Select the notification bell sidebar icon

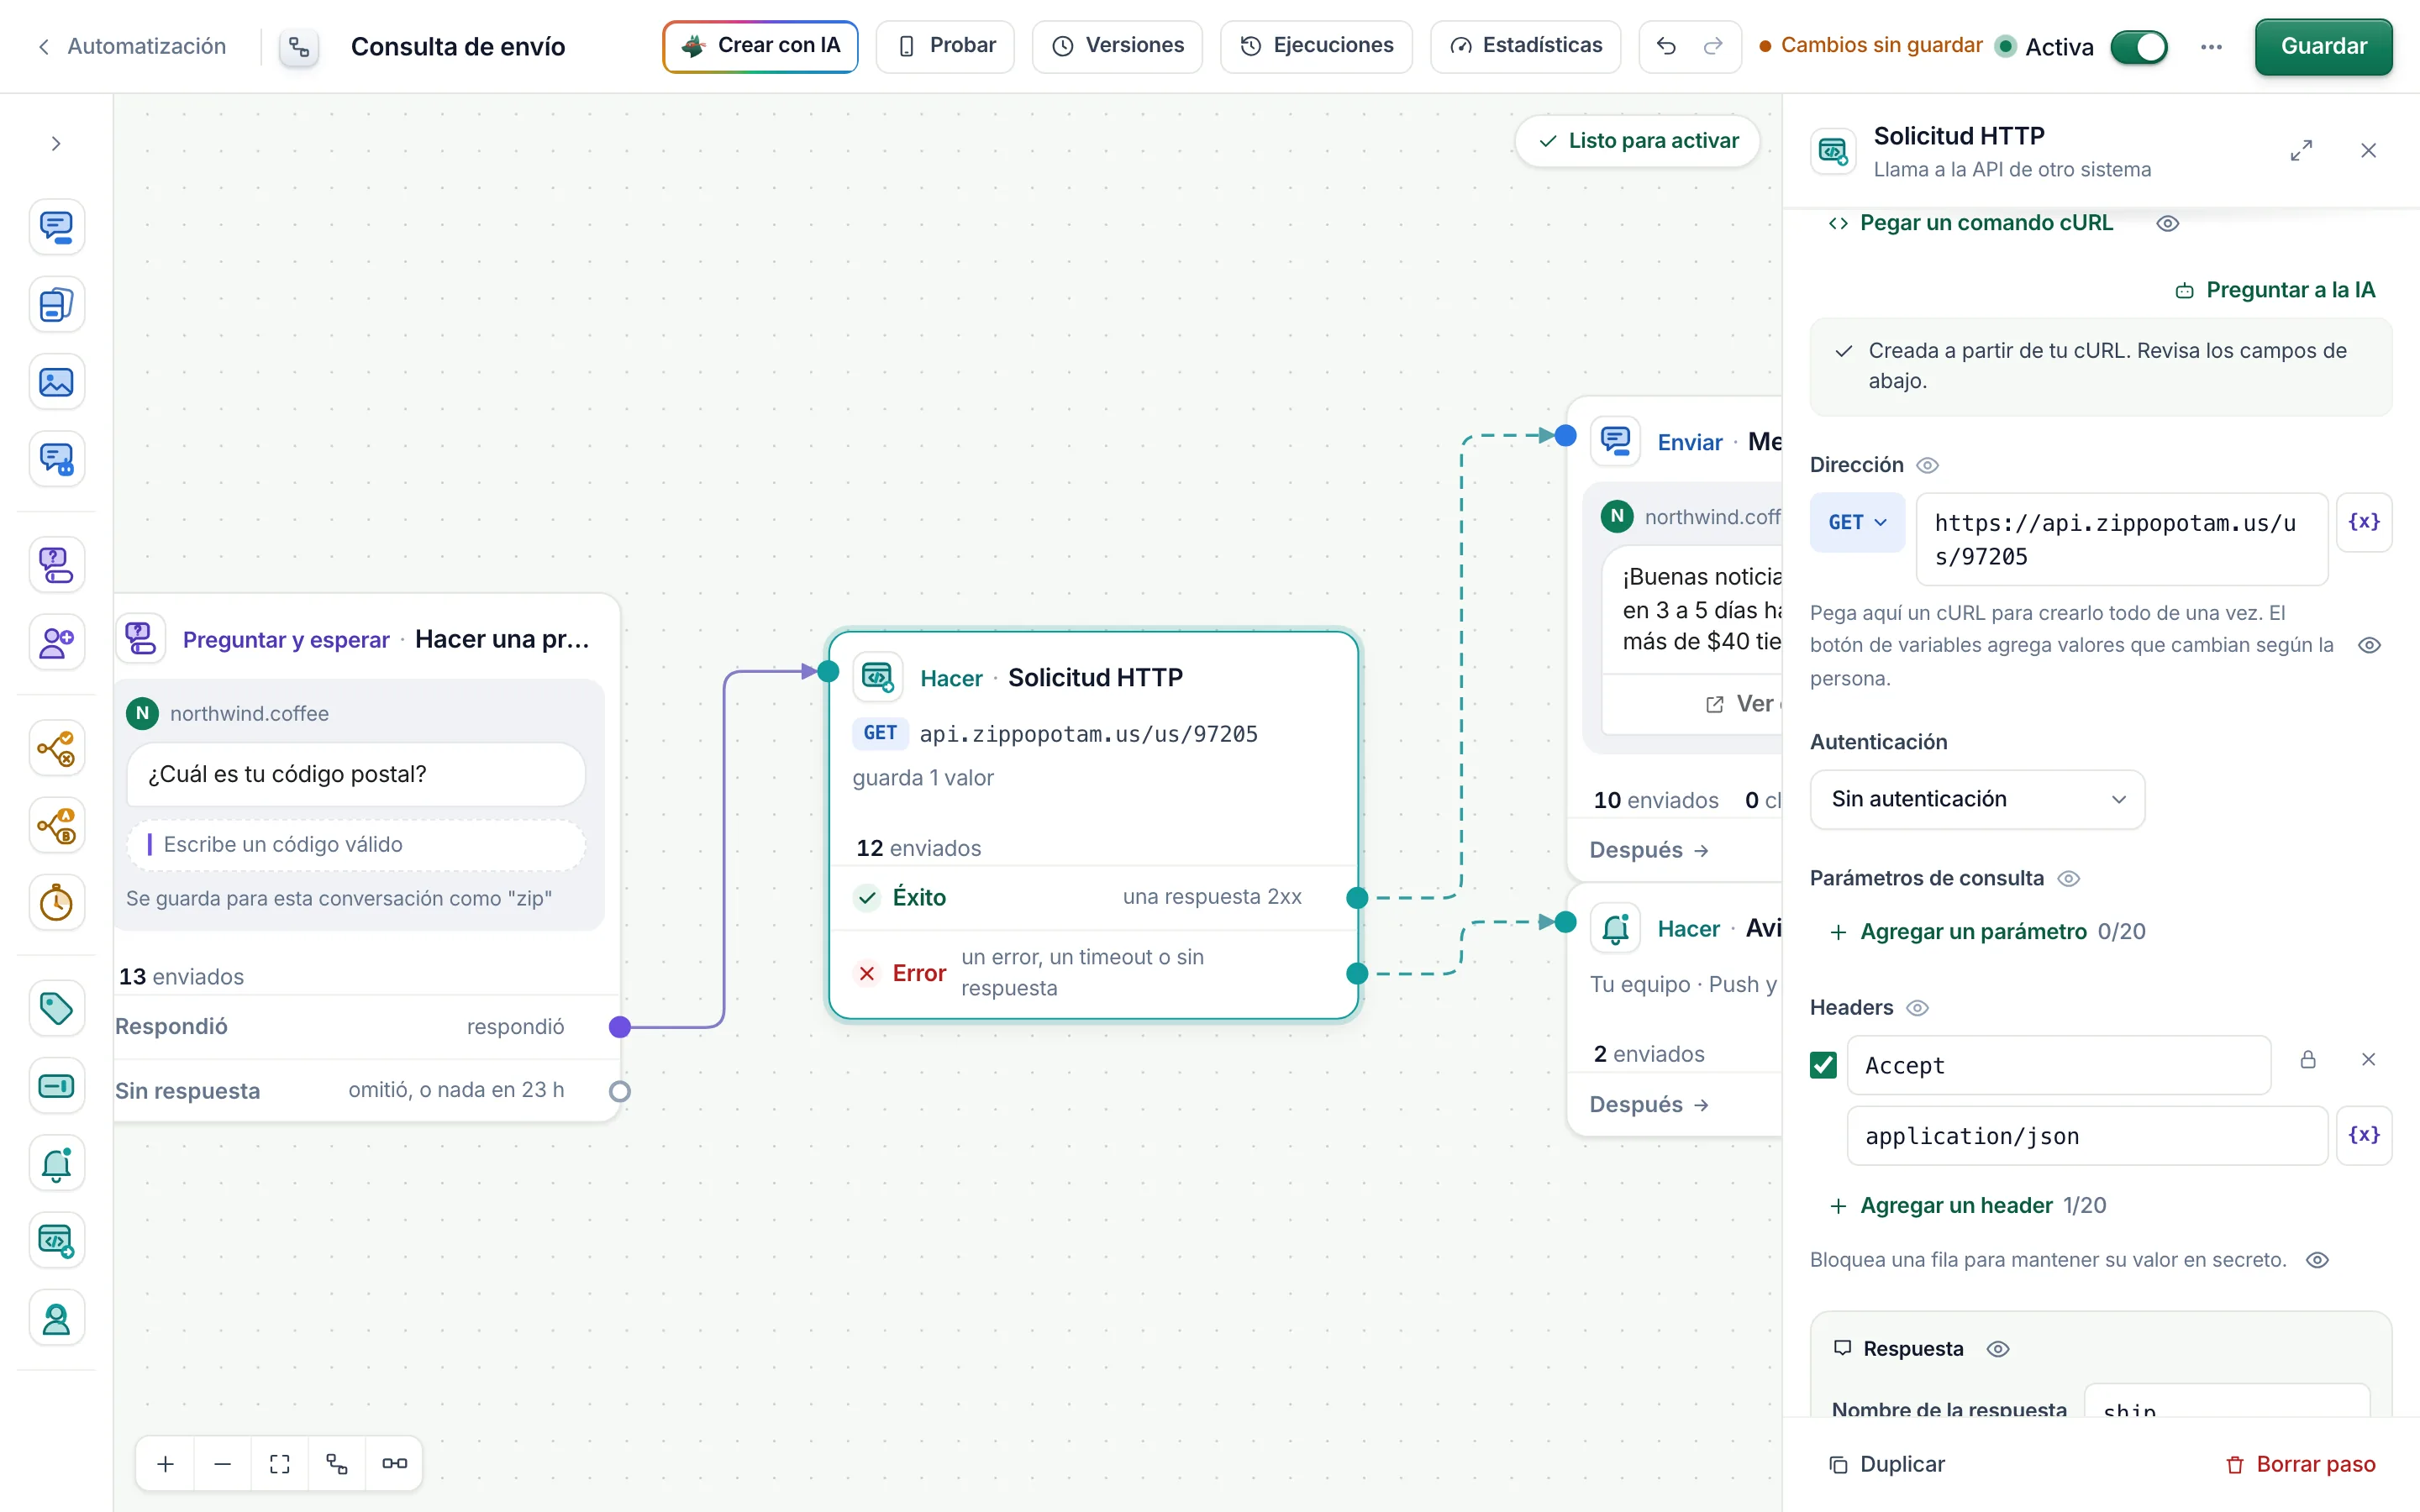(x=56, y=1163)
